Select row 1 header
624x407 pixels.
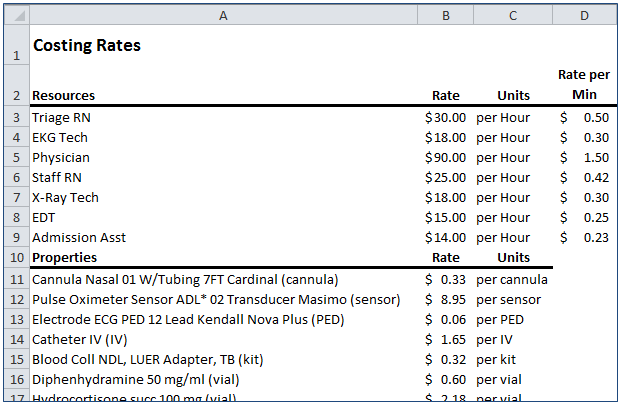pos(16,45)
